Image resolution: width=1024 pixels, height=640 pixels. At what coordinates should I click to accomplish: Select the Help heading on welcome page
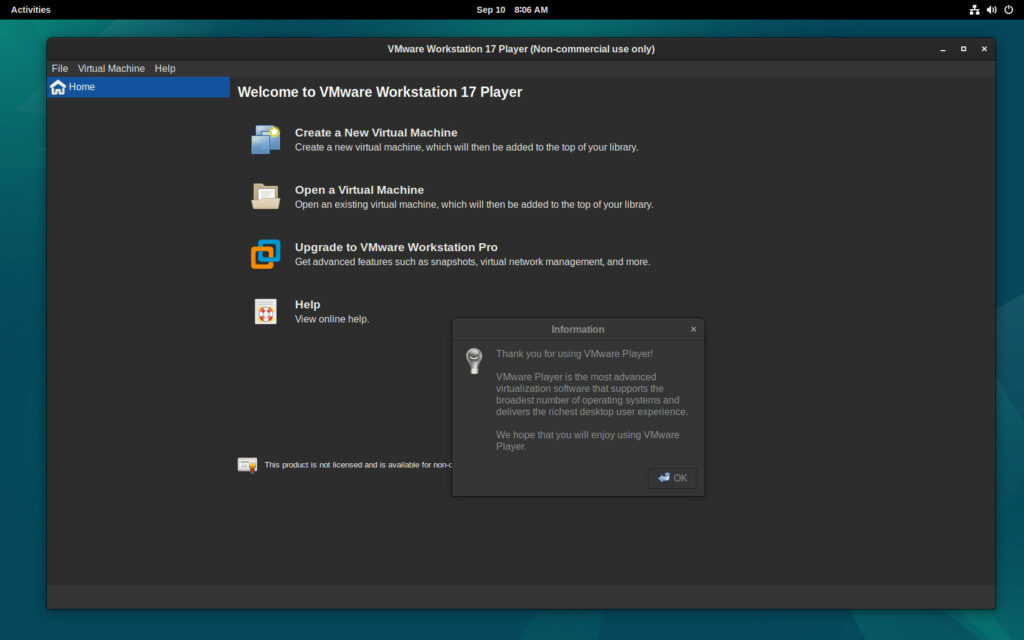pos(308,305)
